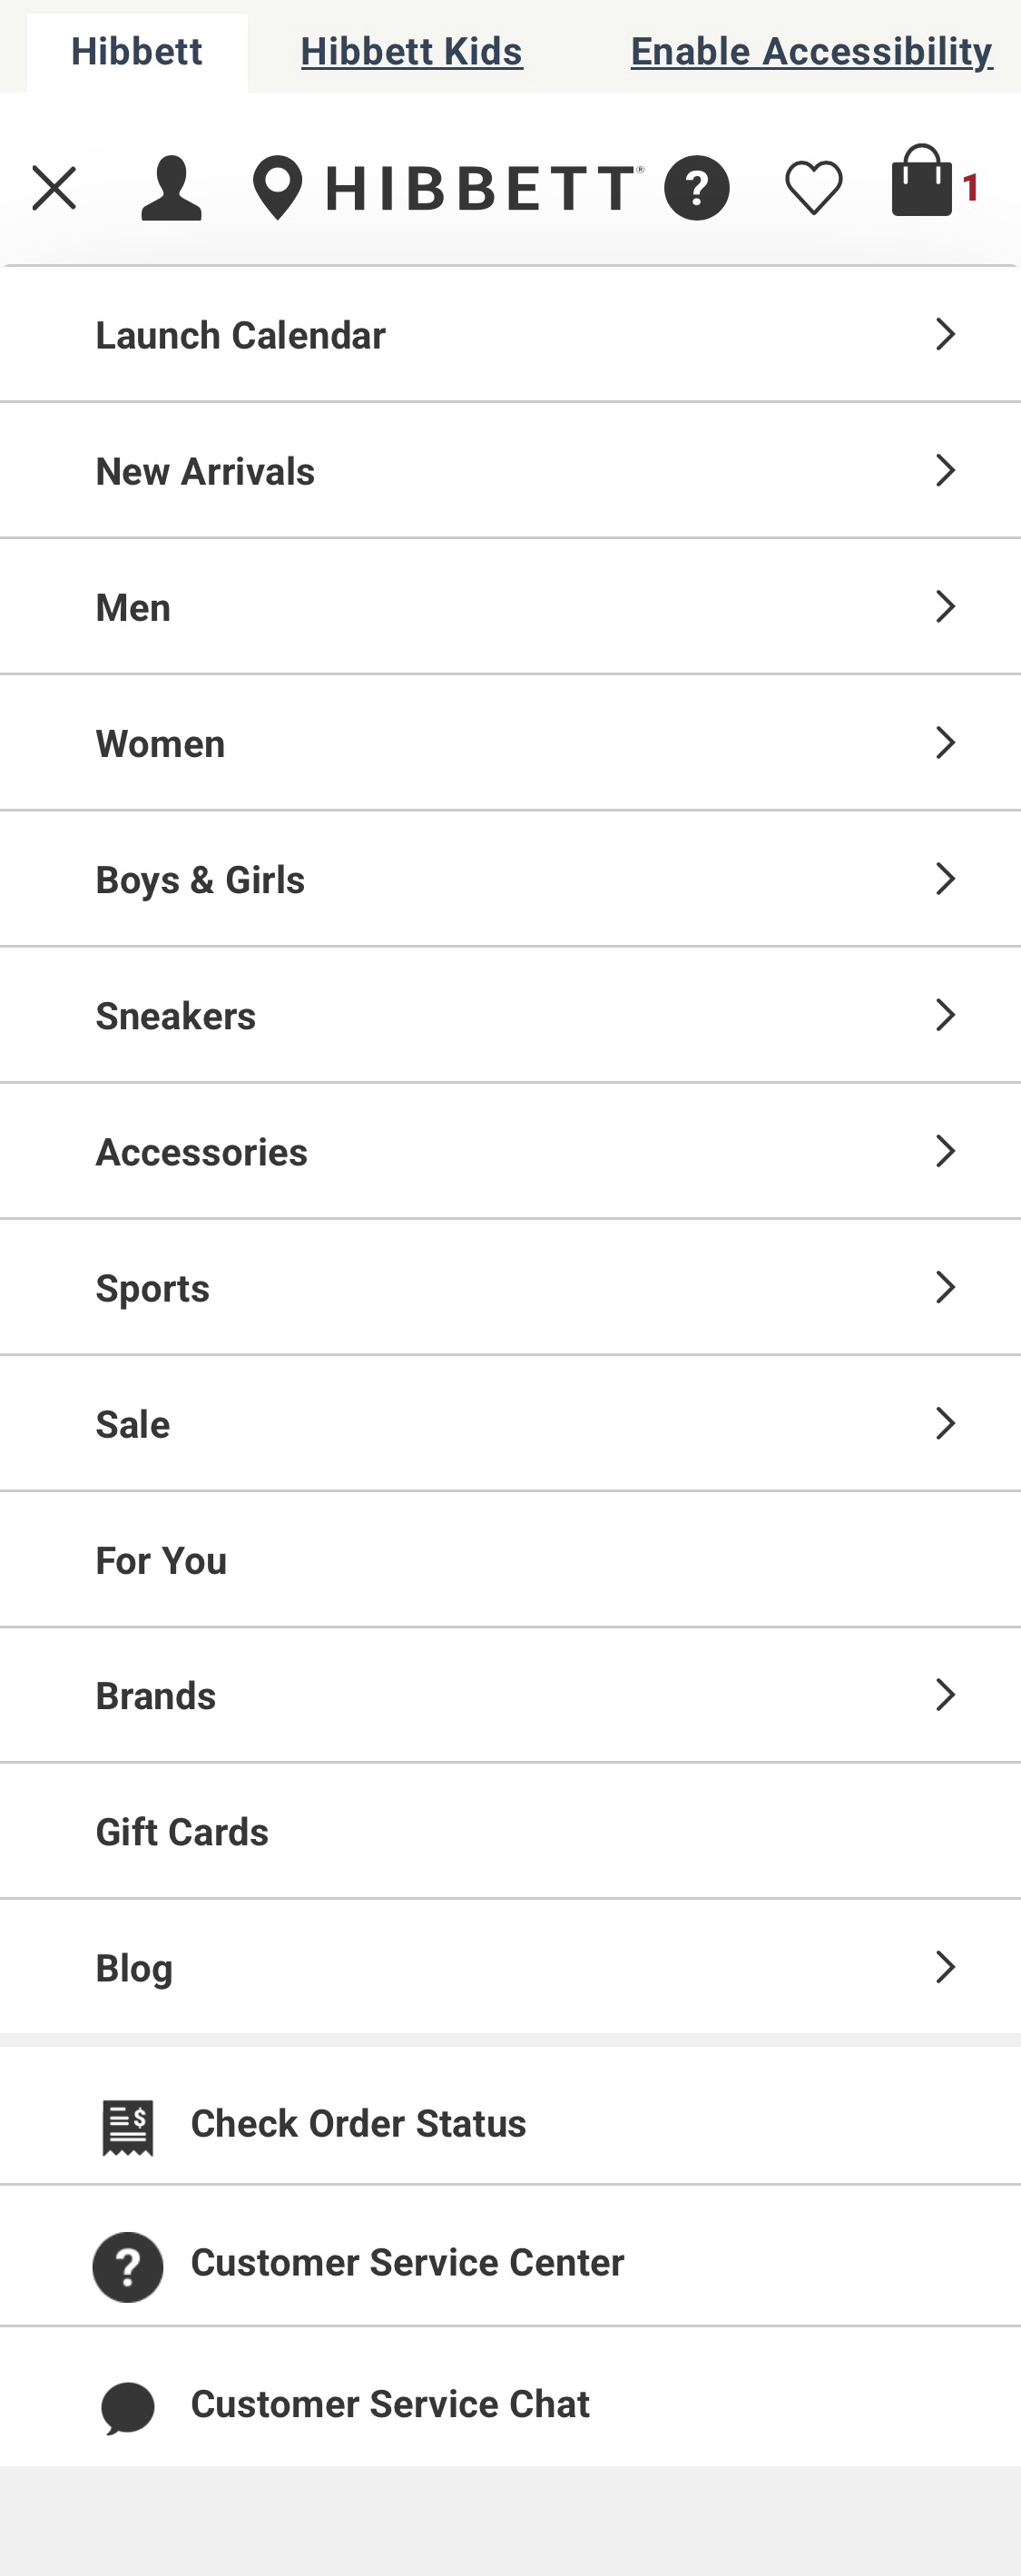Expand the Launch Calendar chevron
The height and width of the screenshot is (2576, 1021).
click(945, 334)
